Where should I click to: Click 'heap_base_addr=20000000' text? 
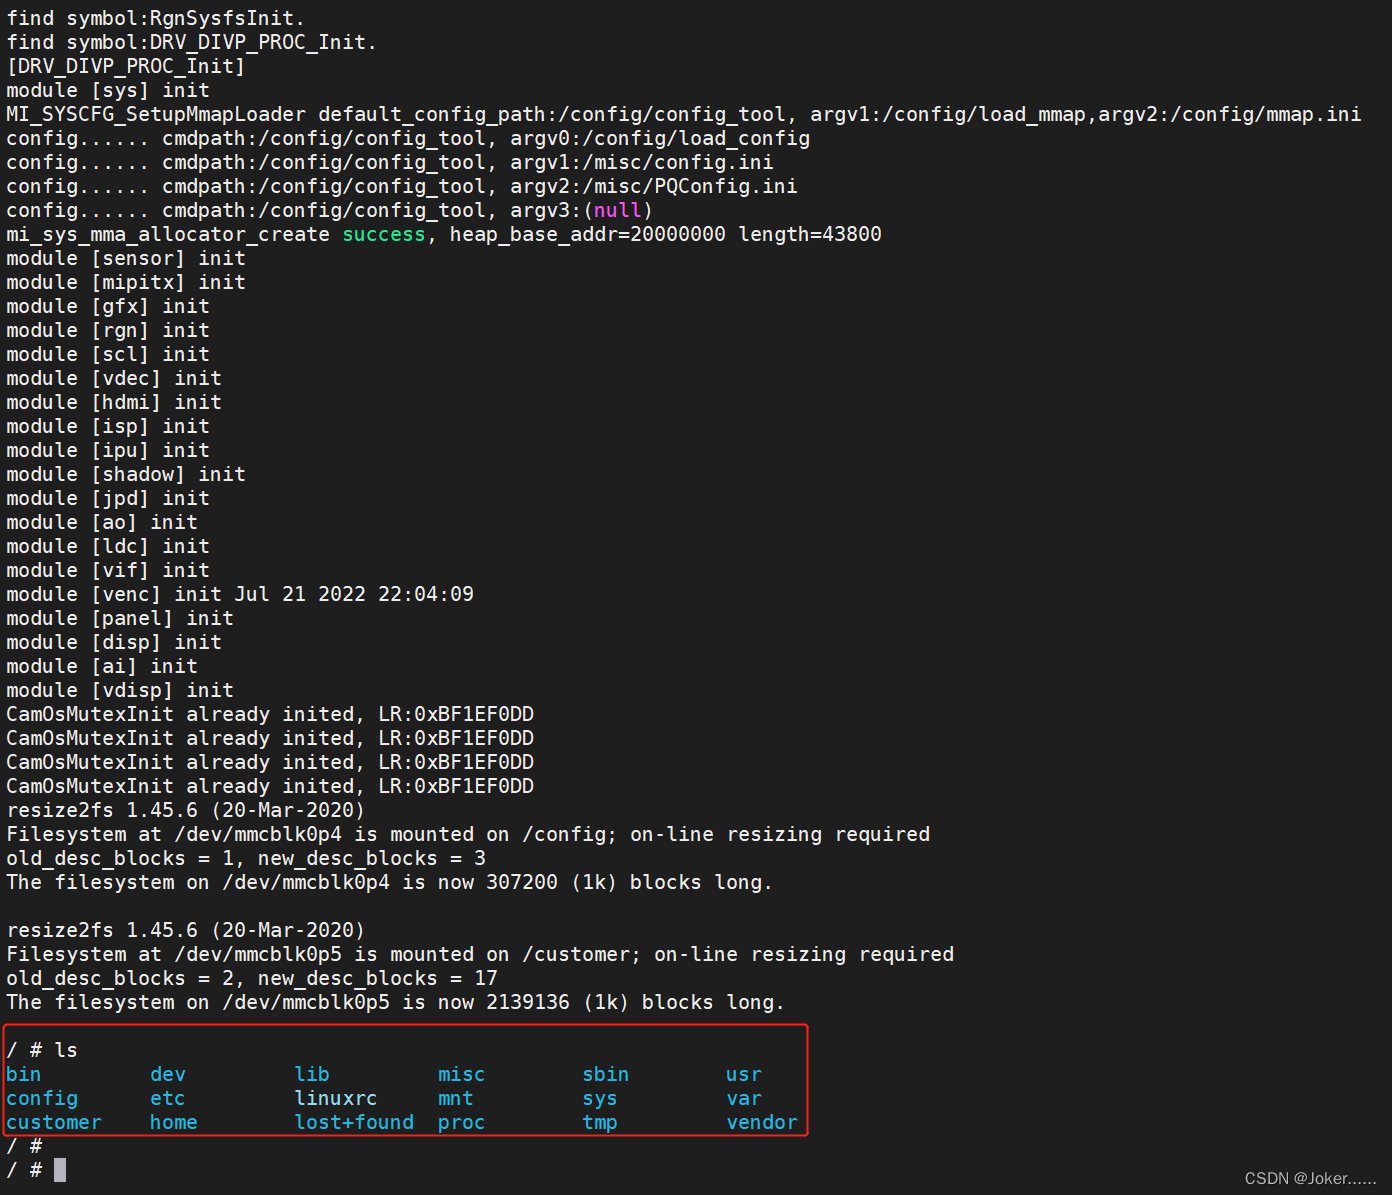pos(588,234)
